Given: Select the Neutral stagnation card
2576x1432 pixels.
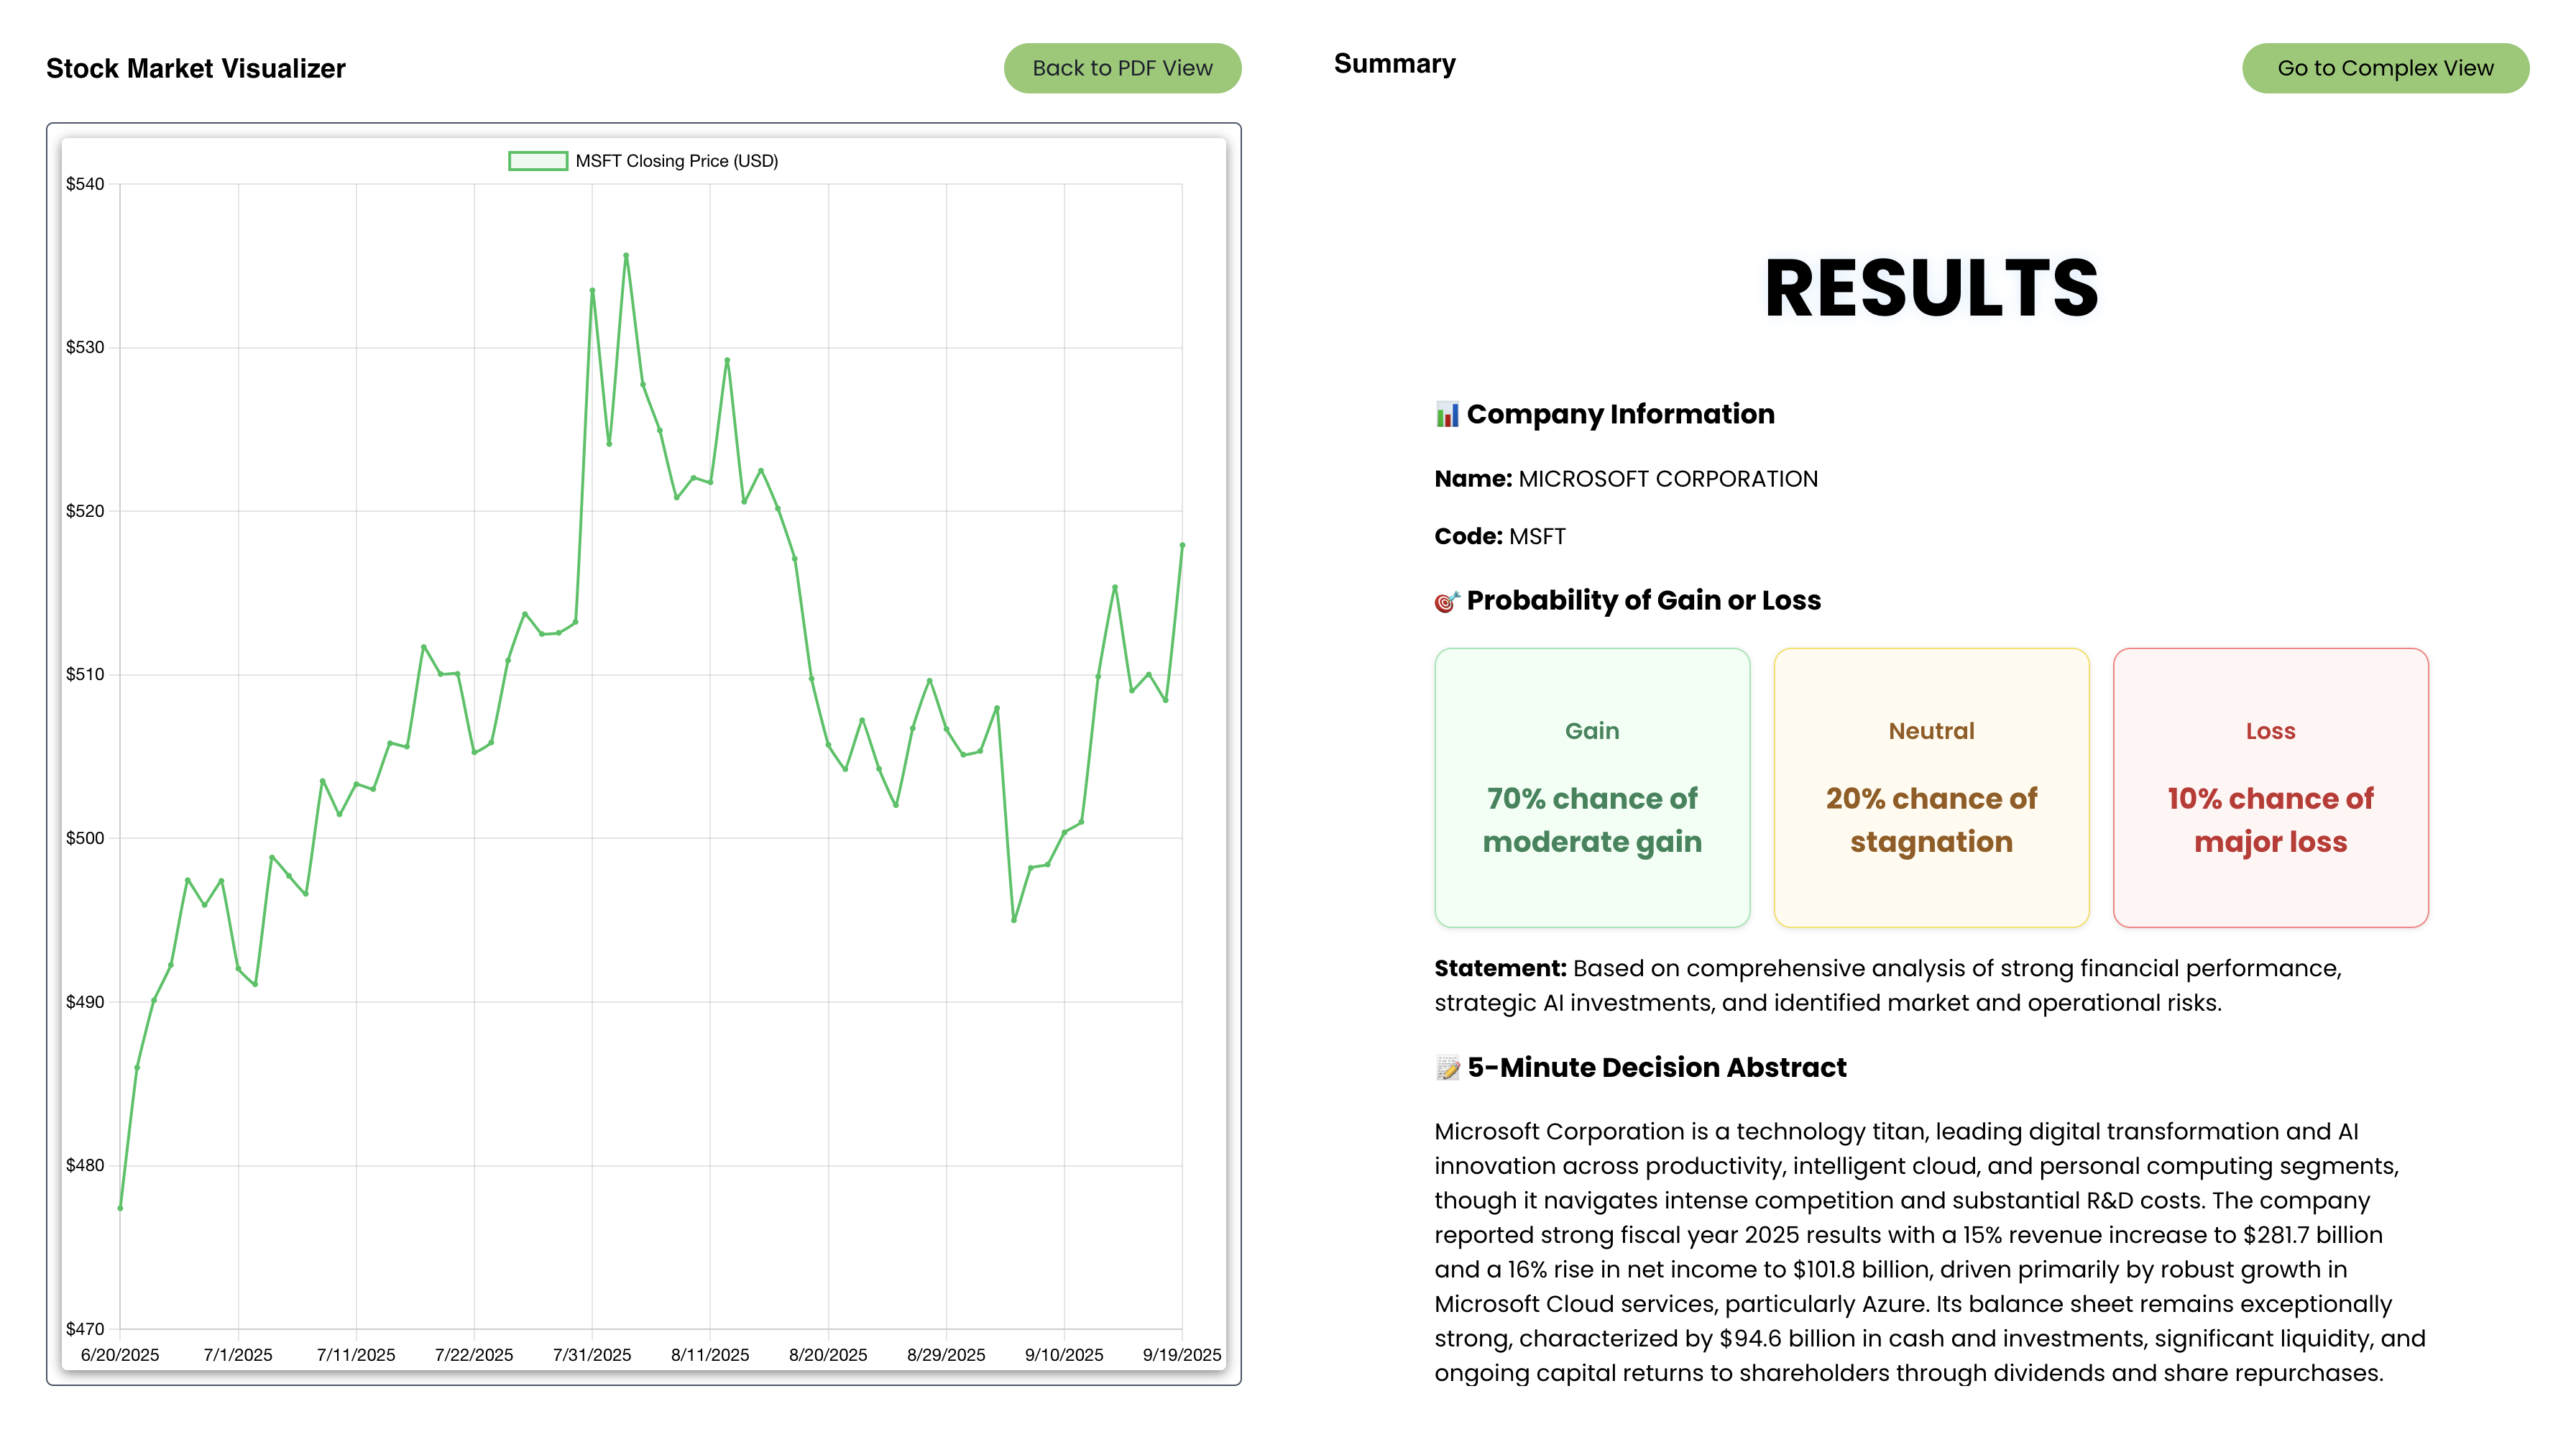Looking at the screenshot, I should (x=1931, y=787).
